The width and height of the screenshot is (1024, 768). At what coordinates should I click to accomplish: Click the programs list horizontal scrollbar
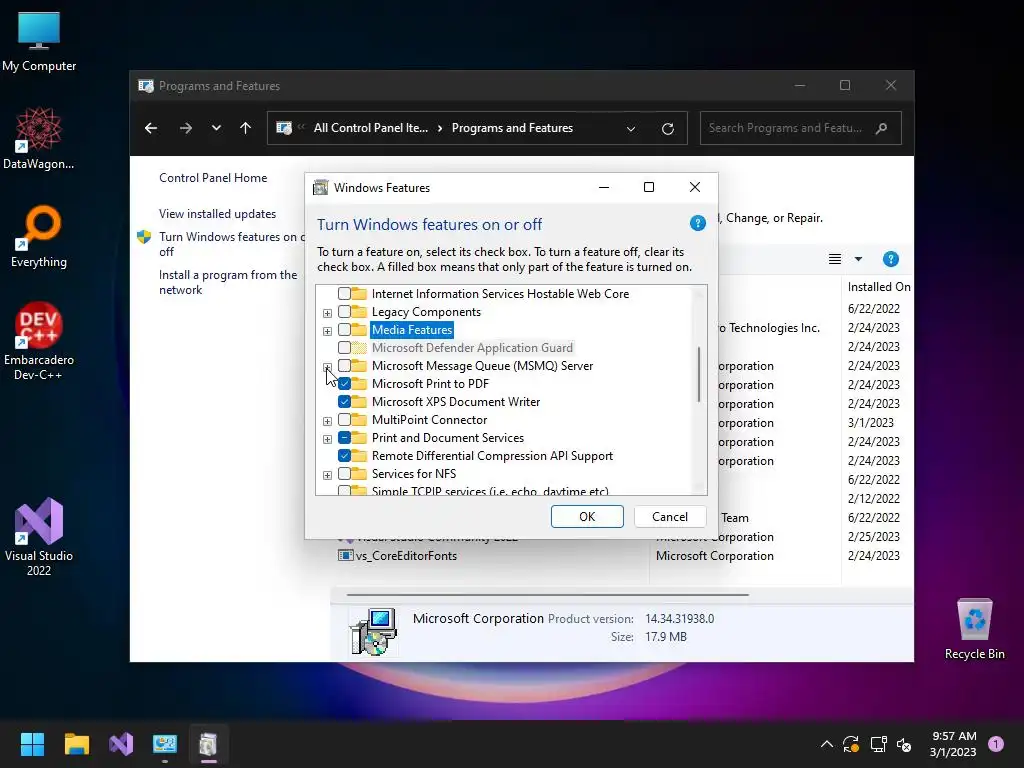pyautogui.click(x=547, y=595)
